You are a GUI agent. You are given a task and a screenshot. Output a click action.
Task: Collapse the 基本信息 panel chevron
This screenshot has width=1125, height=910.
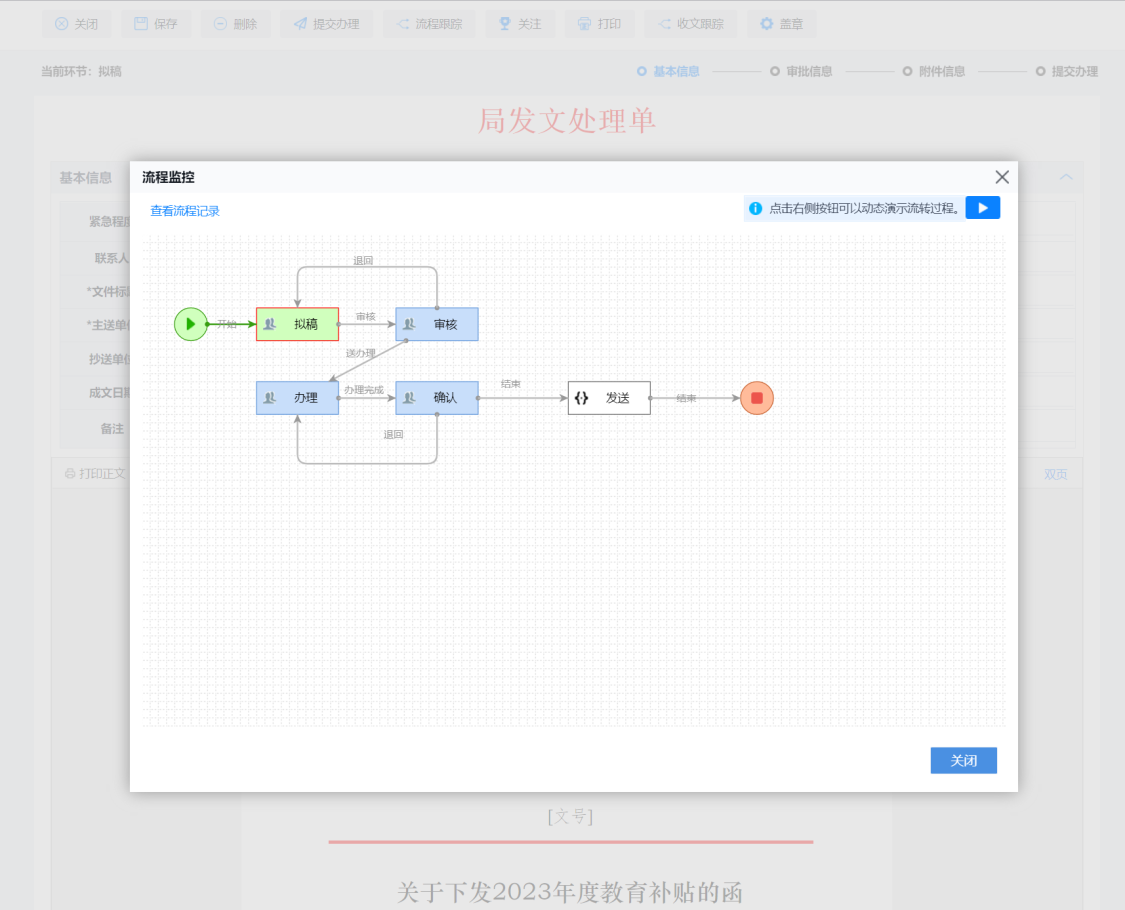pos(1066,178)
